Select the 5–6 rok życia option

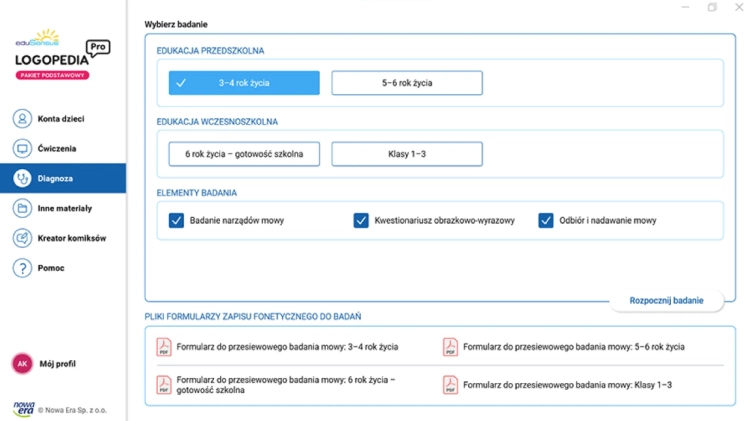pos(407,83)
